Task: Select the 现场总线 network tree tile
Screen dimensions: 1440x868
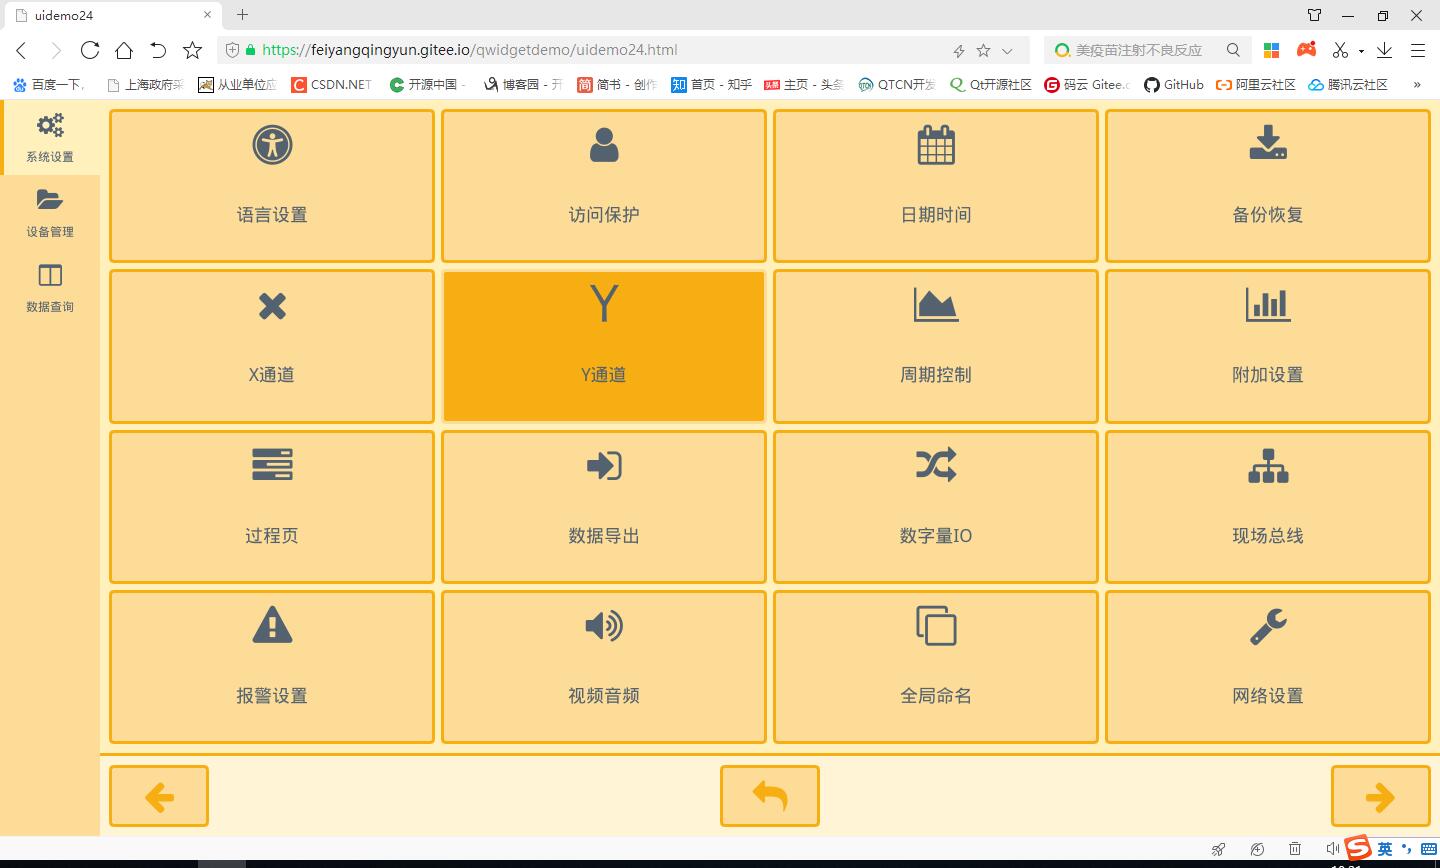Action: click(x=1267, y=507)
